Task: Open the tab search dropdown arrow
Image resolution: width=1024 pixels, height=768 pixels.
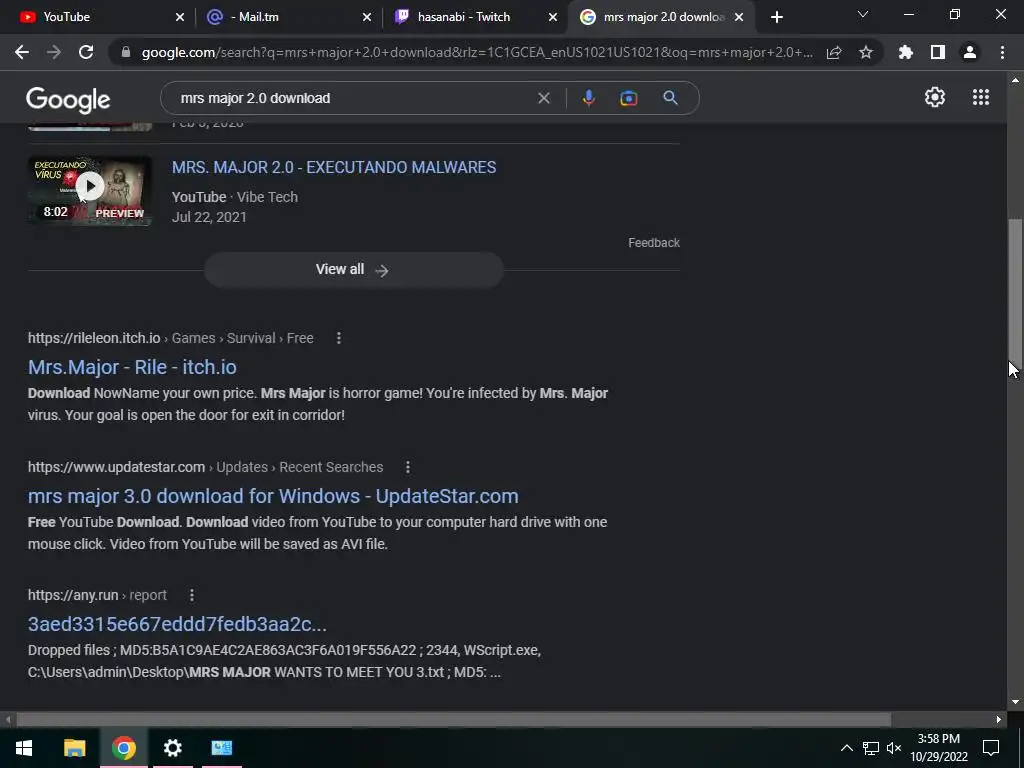Action: point(863,14)
